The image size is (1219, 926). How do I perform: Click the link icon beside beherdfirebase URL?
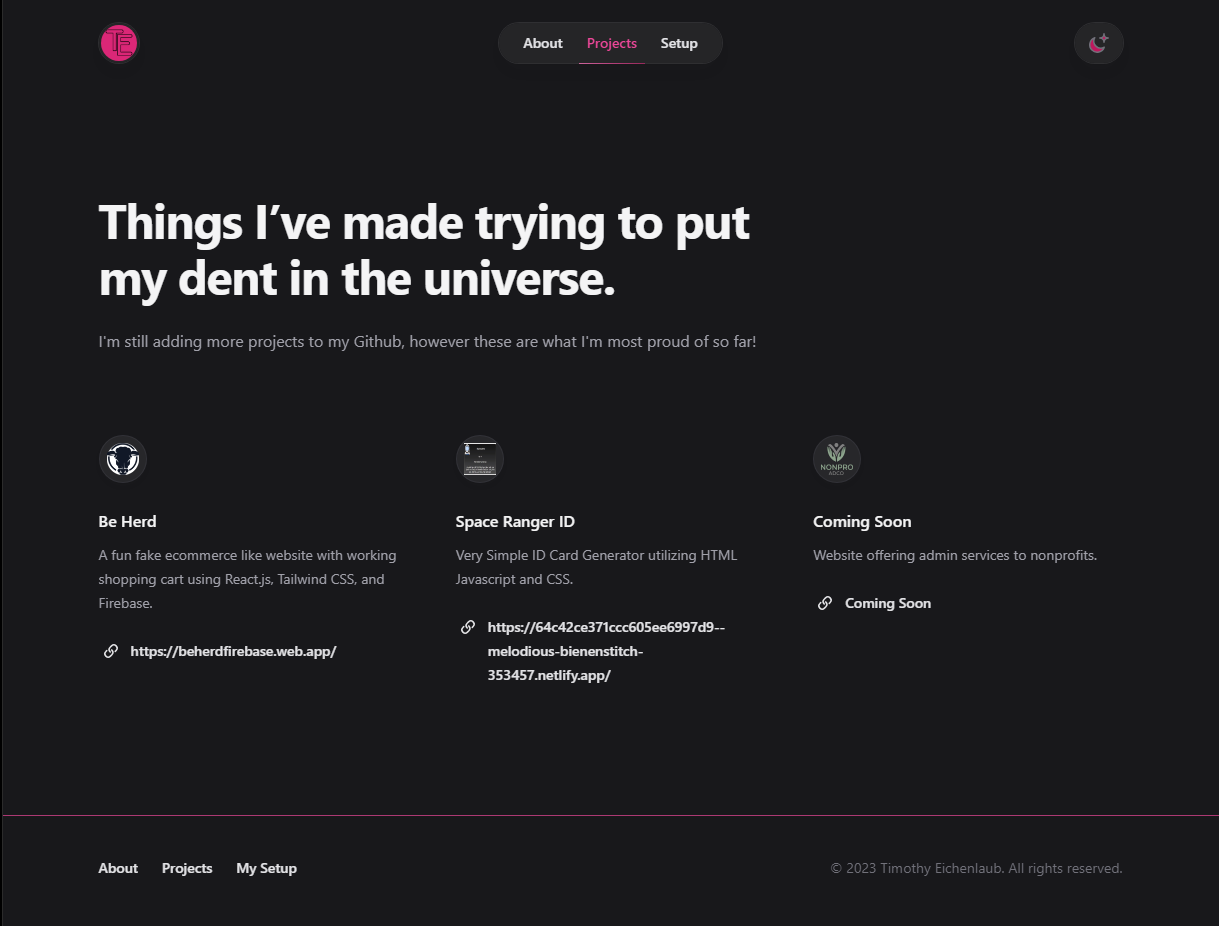point(110,650)
